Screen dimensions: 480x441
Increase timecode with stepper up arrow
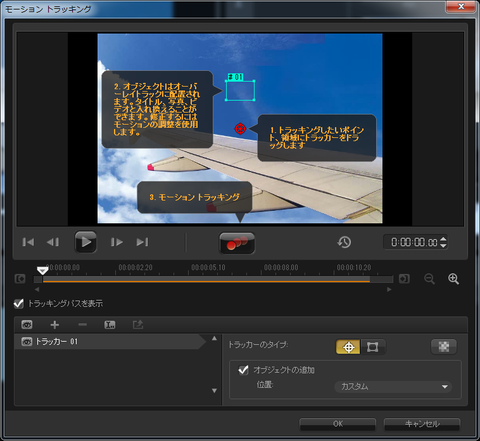tap(443, 239)
